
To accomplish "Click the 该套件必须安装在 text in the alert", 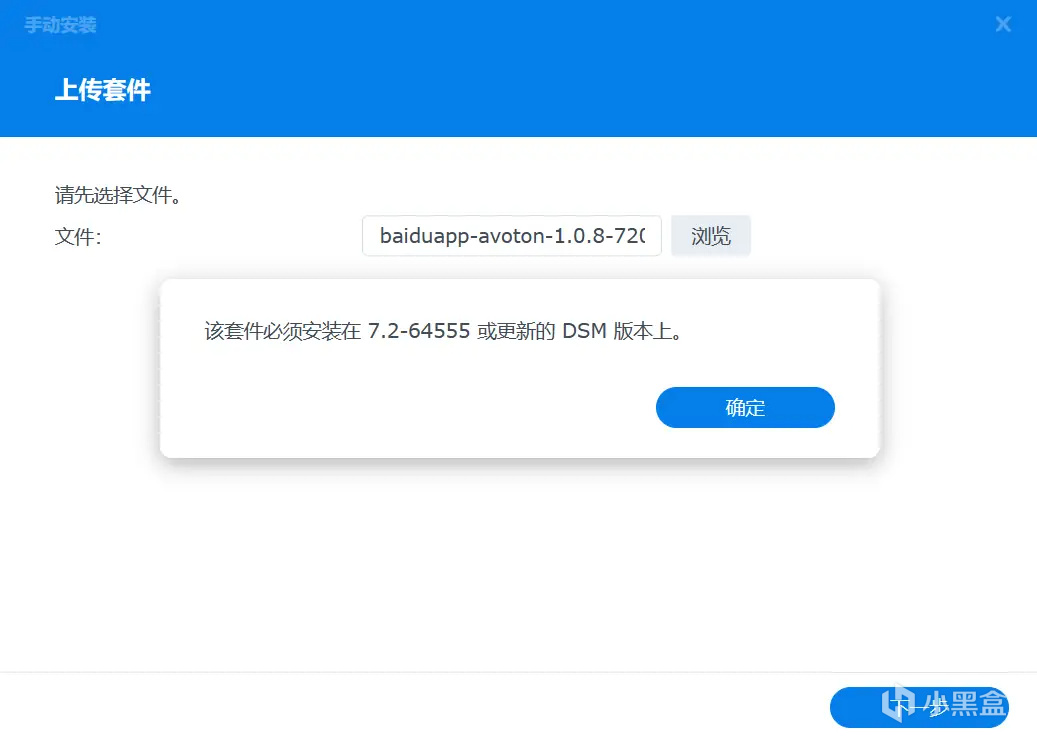I will pos(282,331).
